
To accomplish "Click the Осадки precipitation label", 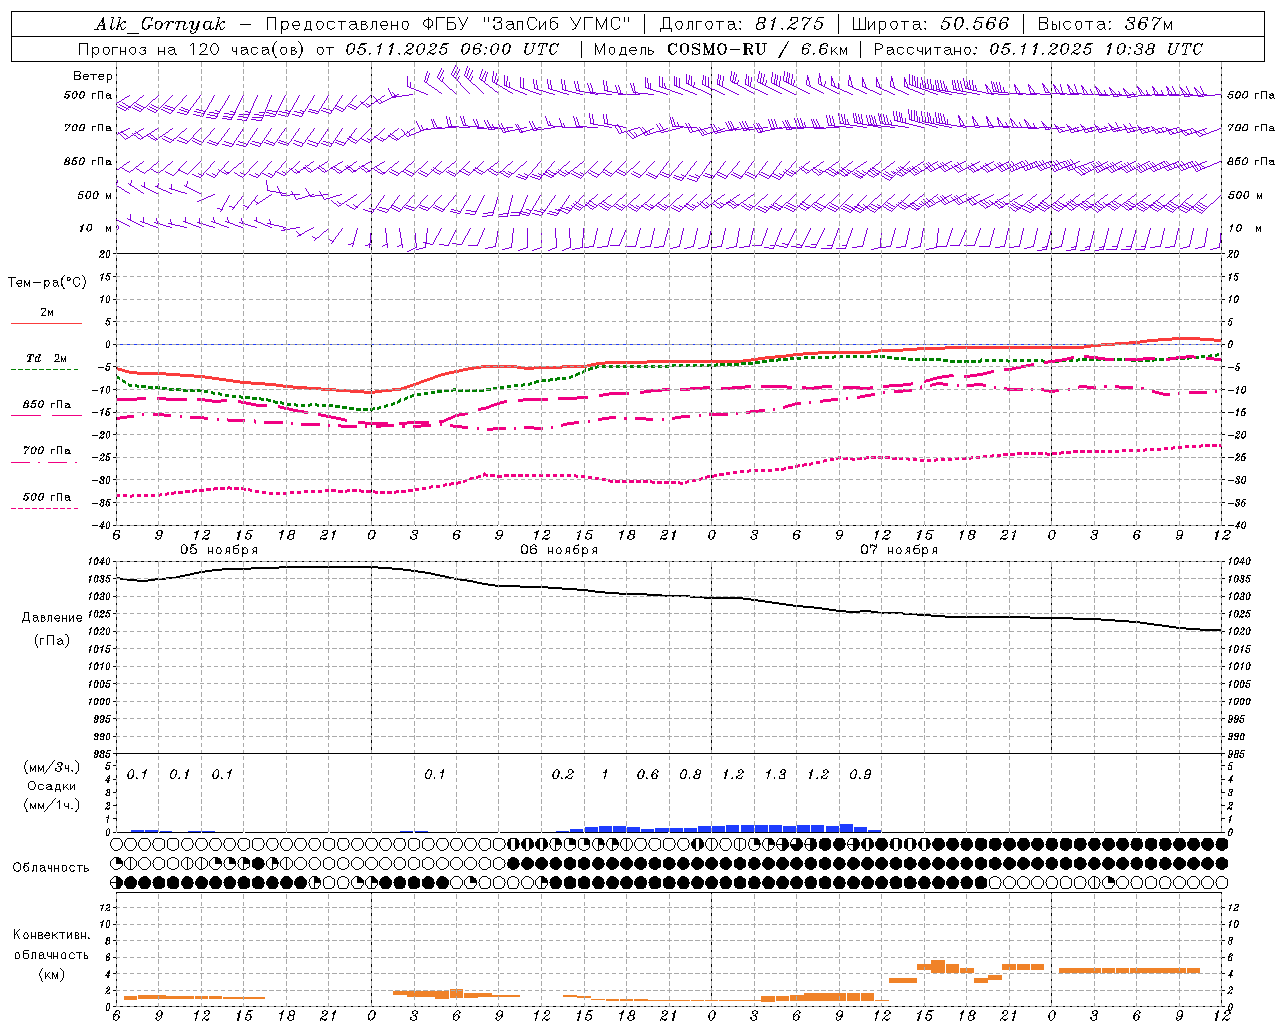I will tap(52, 786).
